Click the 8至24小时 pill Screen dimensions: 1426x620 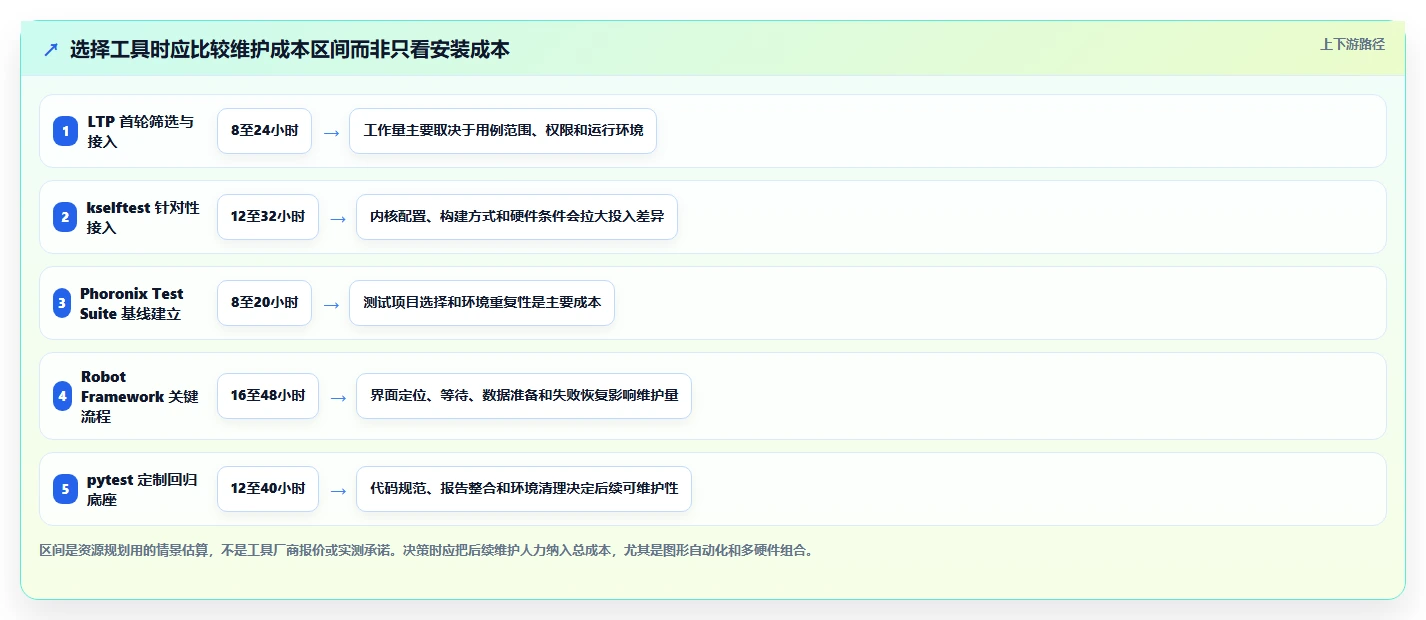point(264,131)
